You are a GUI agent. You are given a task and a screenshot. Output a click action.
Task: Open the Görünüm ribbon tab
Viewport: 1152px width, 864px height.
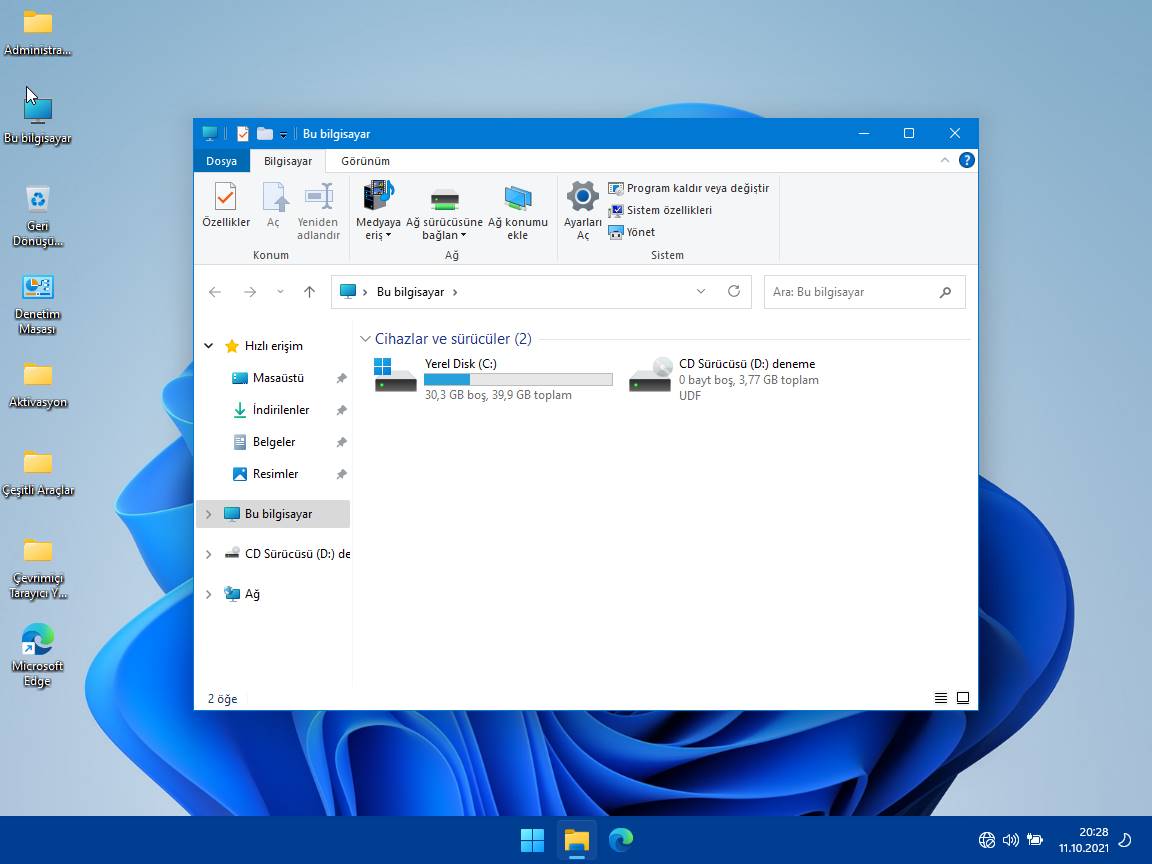(365, 161)
